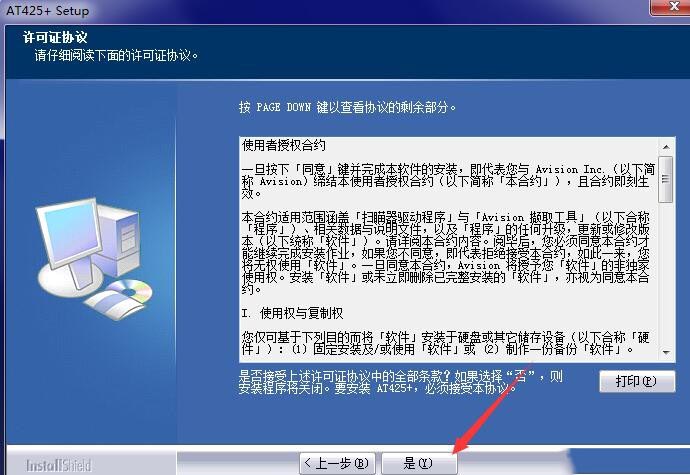Click the 'I. 使用权与复制权' section heading

click(292, 313)
